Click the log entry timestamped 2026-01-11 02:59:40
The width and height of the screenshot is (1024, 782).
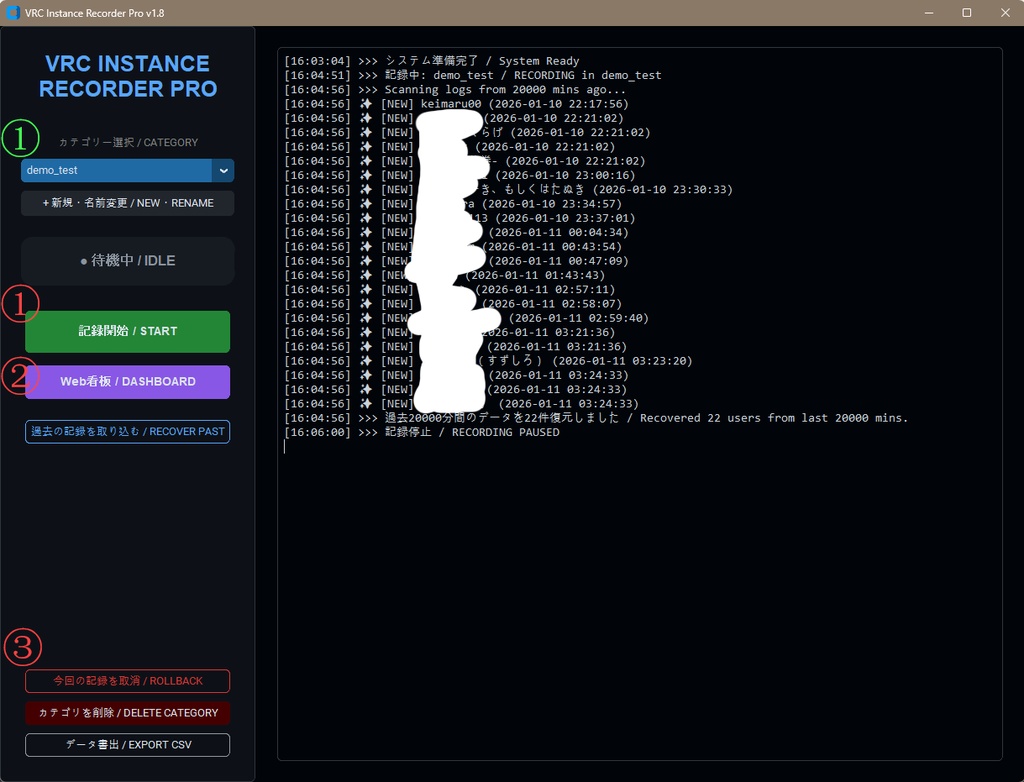(x=466, y=318)
